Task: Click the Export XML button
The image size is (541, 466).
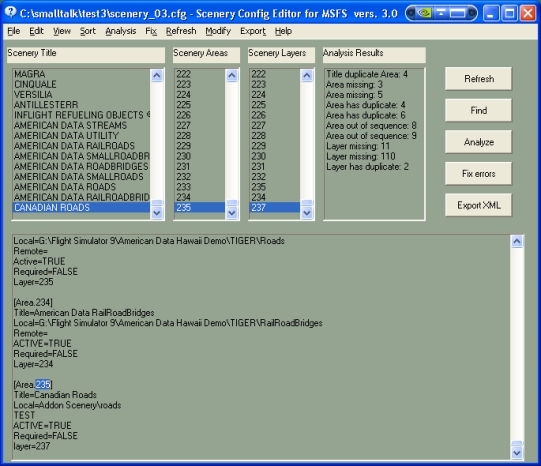Action: click(479, 205)
